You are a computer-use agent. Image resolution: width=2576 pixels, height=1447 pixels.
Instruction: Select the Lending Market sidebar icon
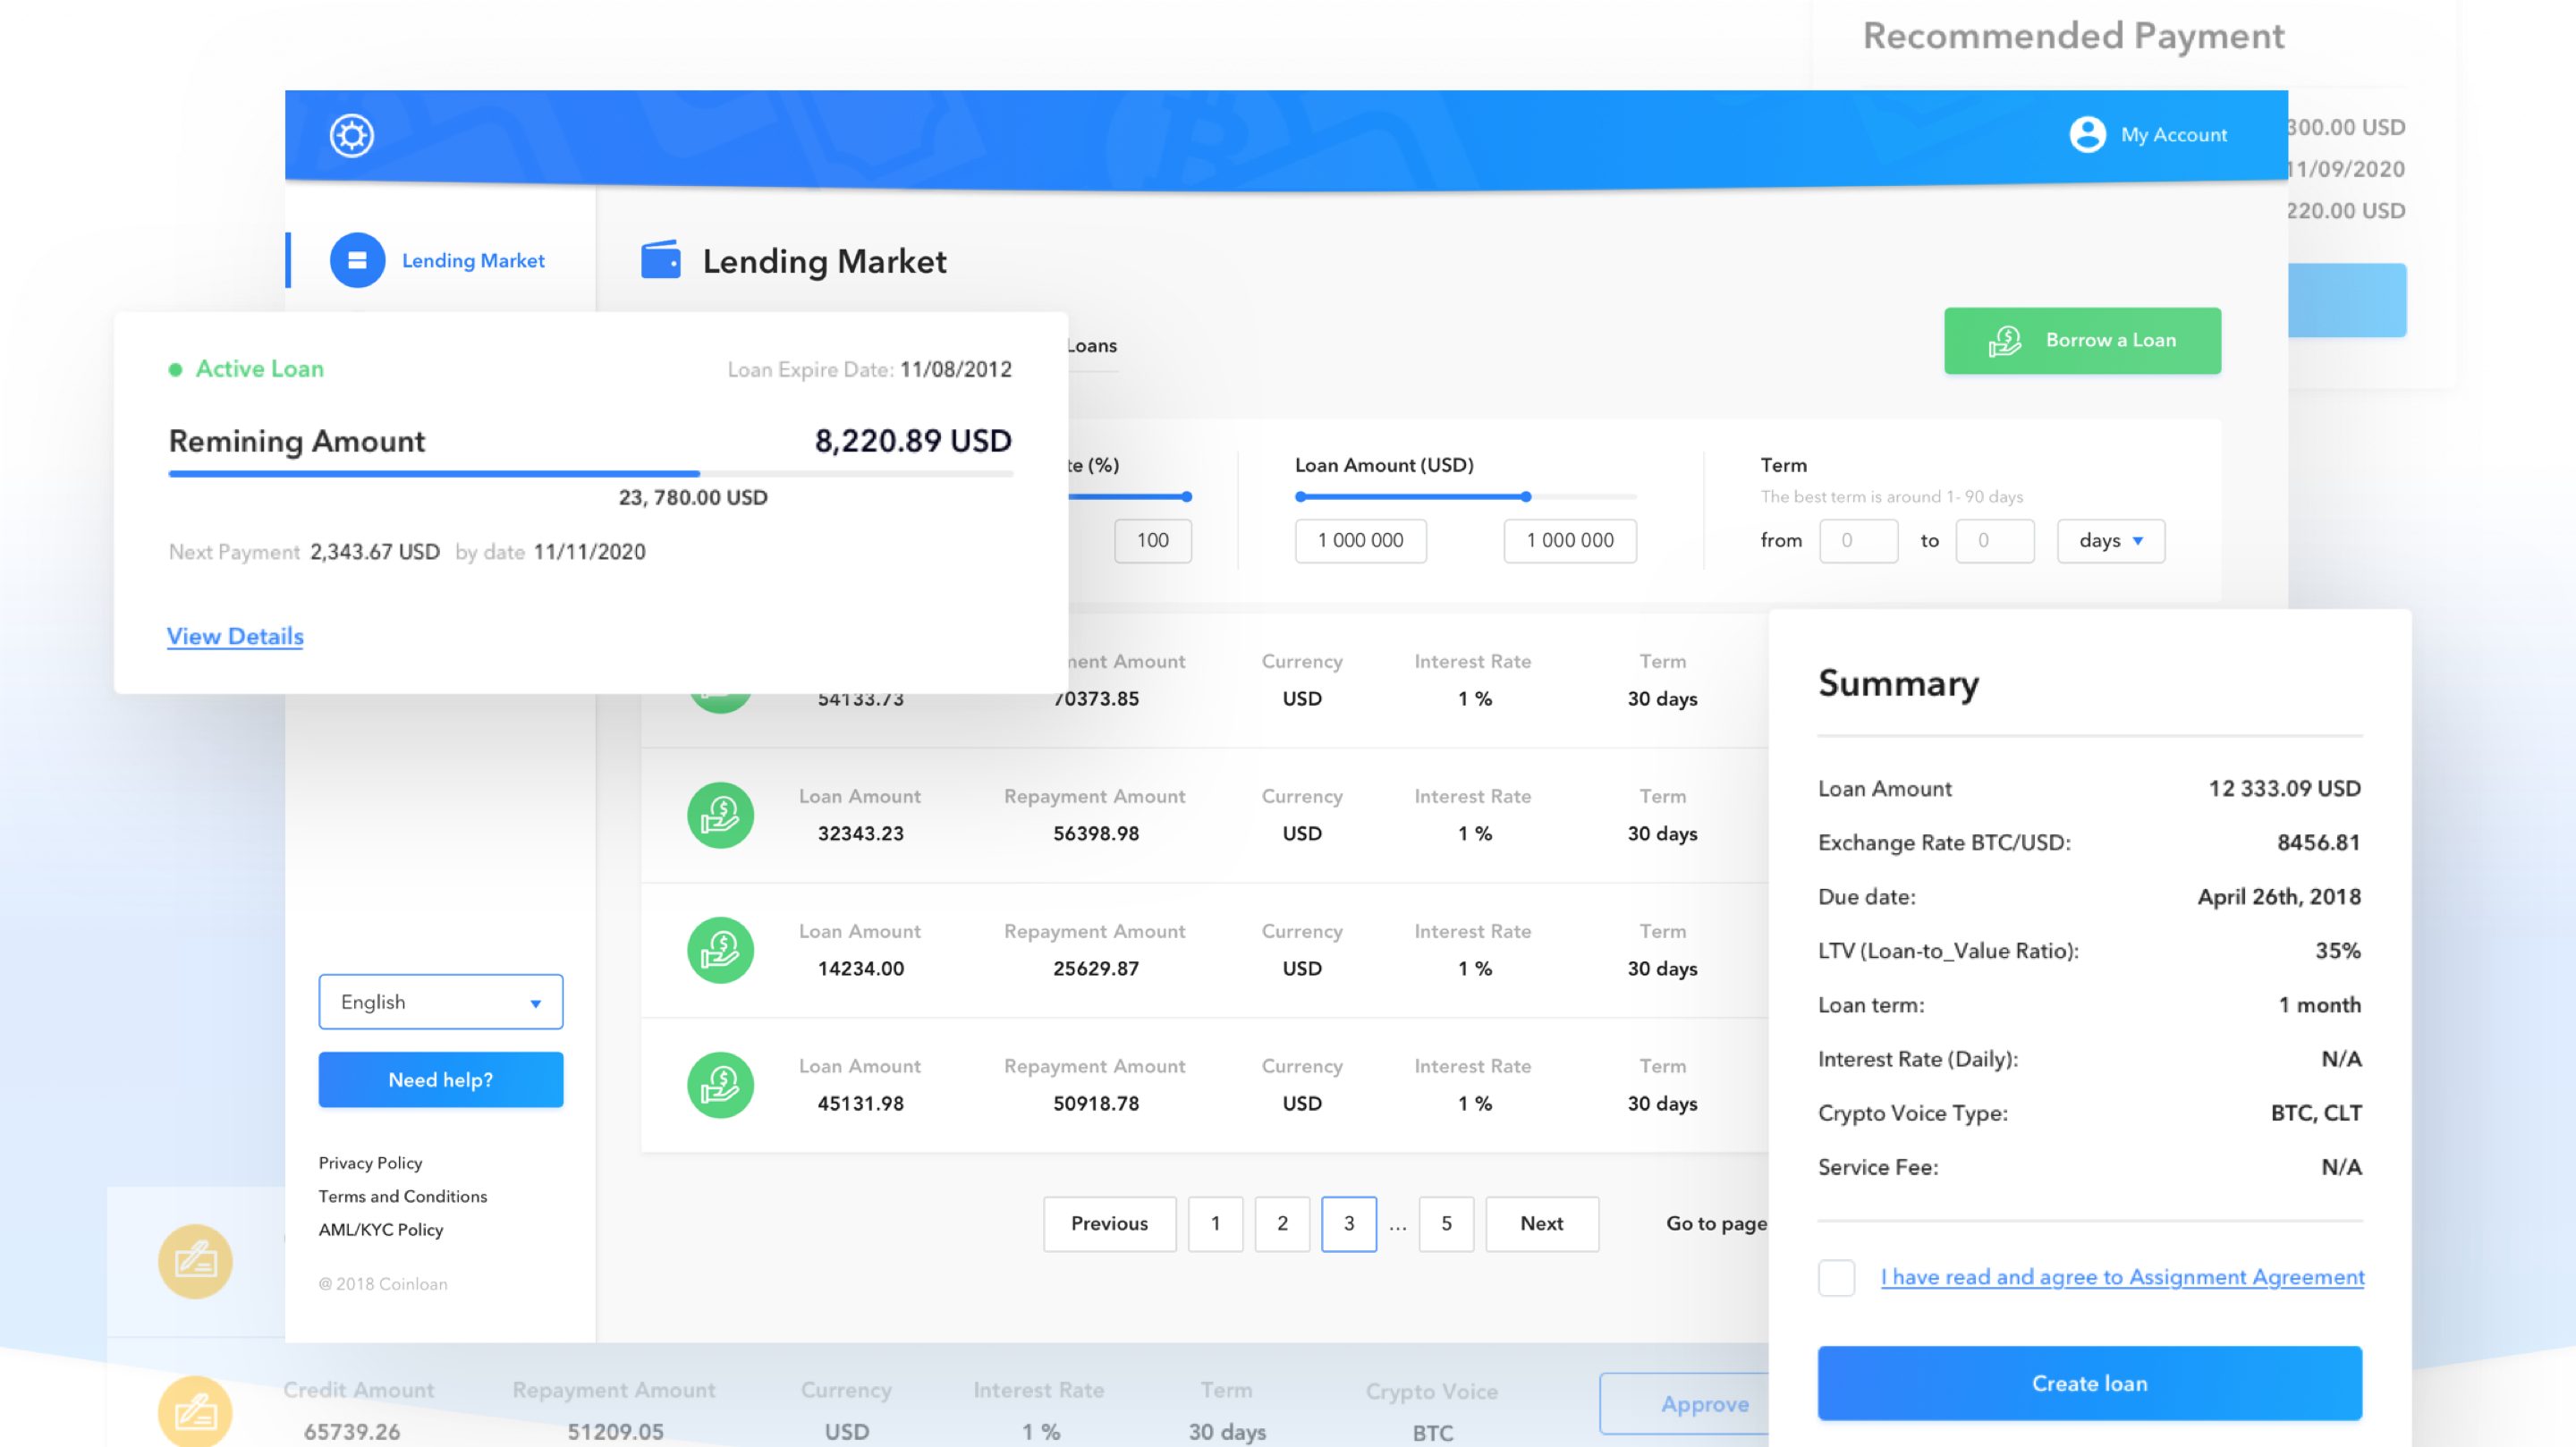(357, 260)
